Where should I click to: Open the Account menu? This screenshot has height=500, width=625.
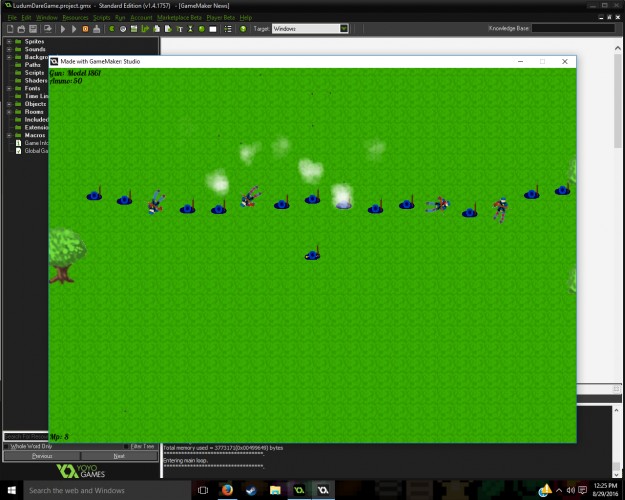click(x=141, y=18)
